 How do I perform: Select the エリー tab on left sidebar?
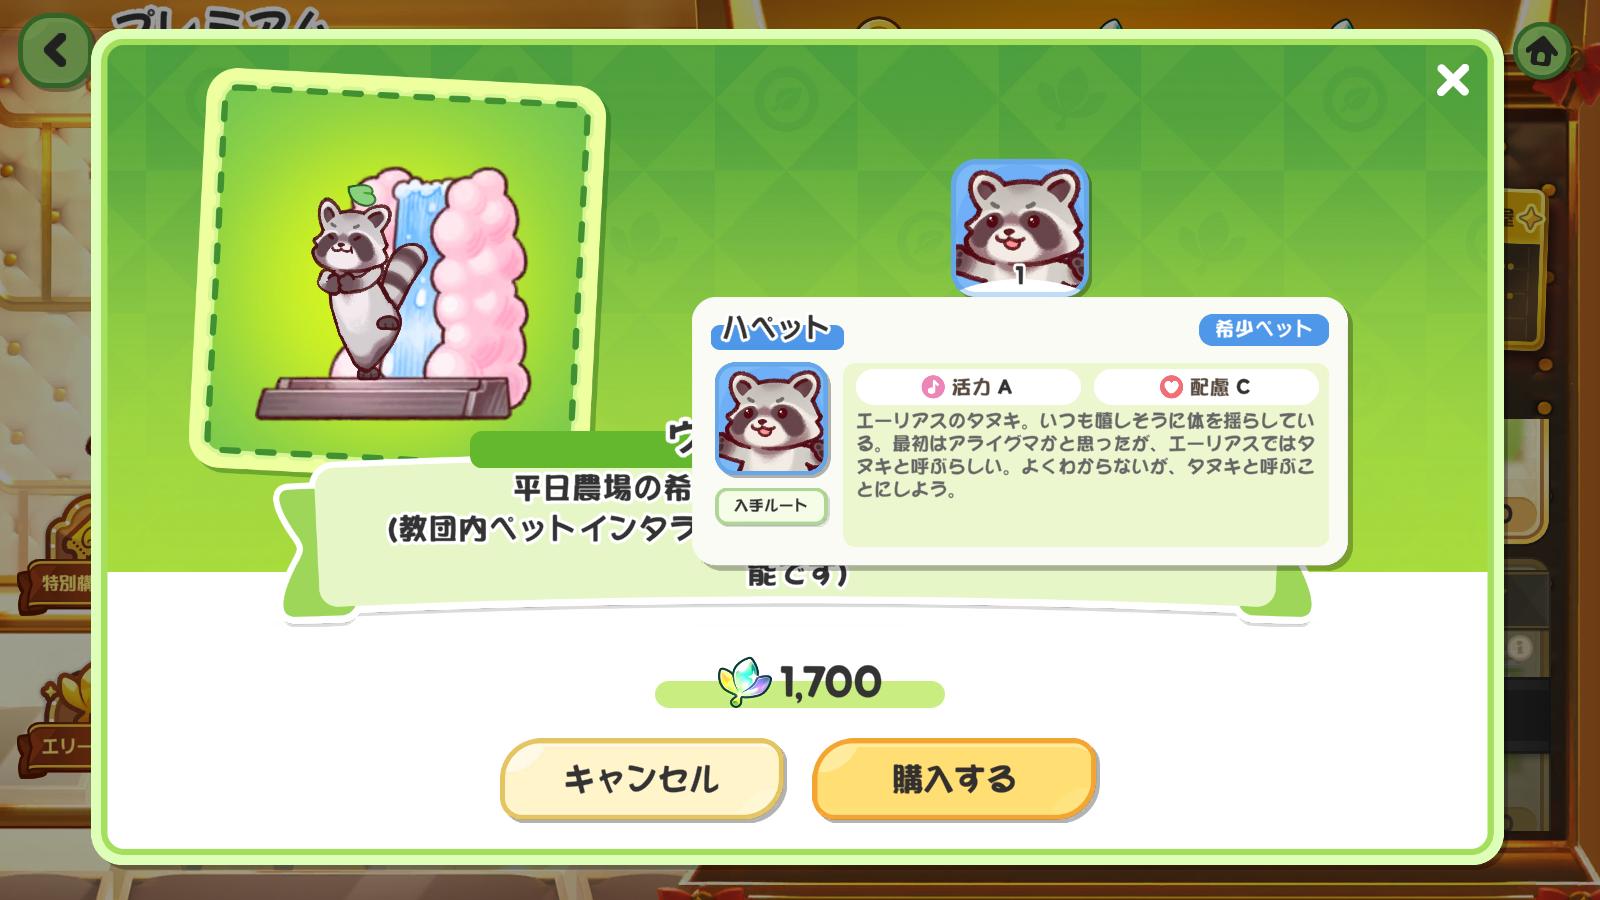point(60,745)
